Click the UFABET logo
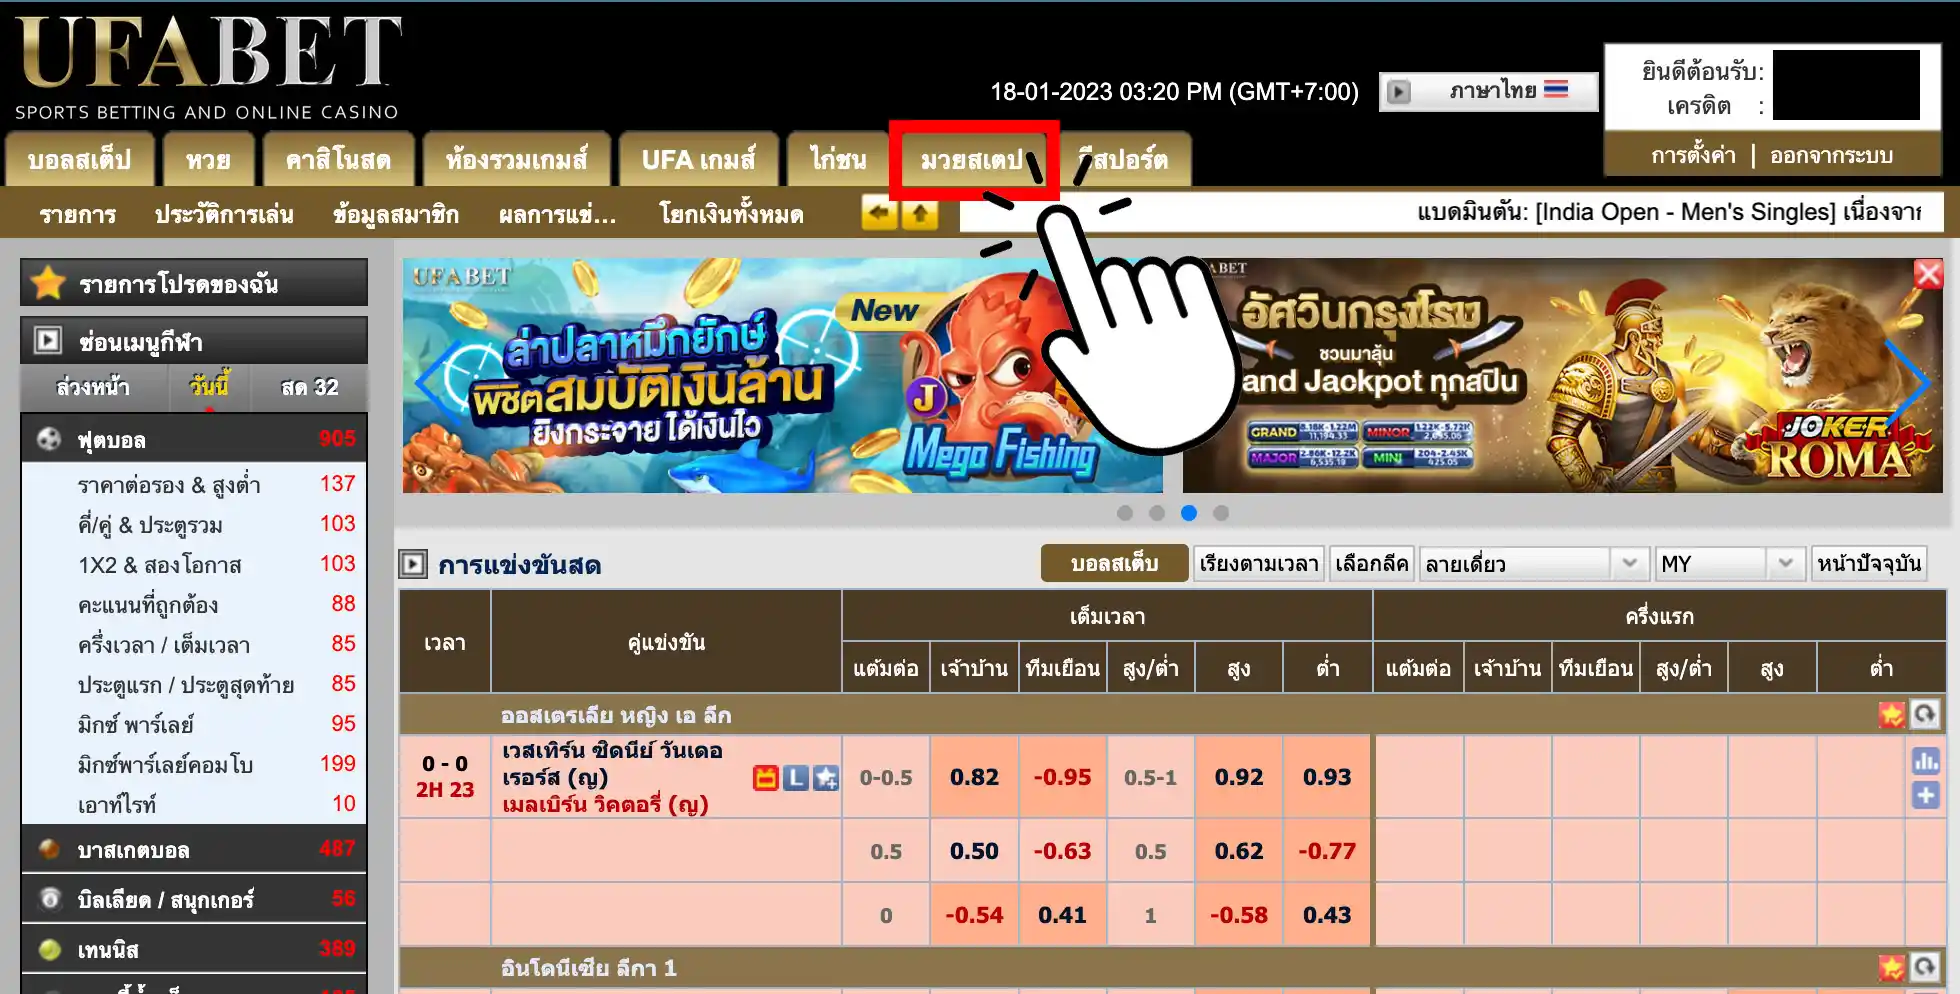 click(x=208, y=66)
